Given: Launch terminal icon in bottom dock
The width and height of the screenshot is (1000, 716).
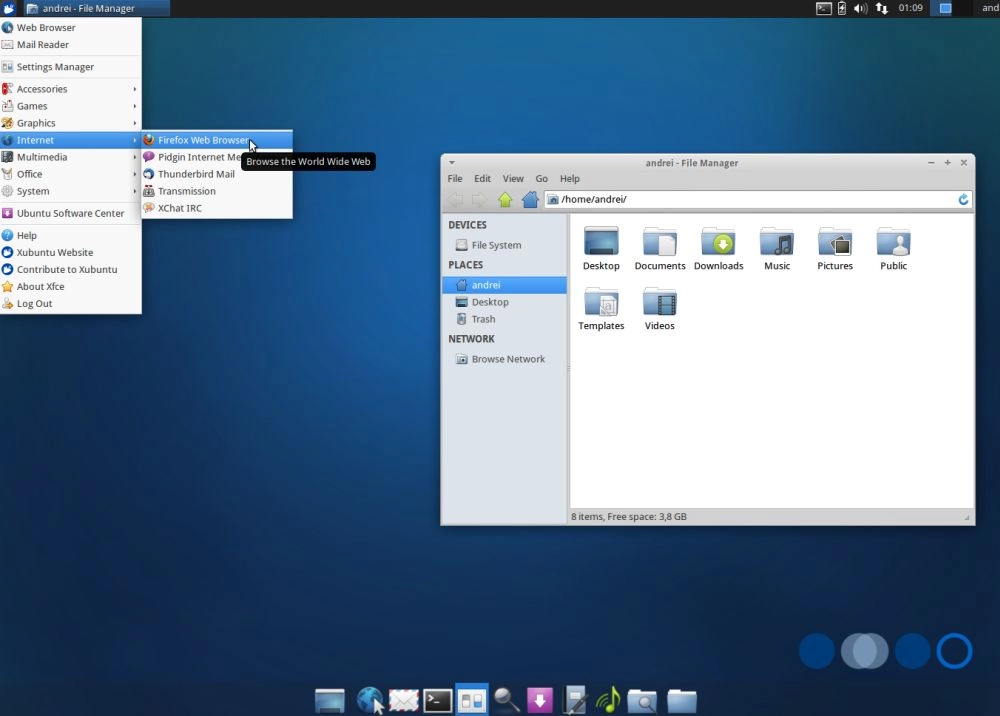Looking at the screenshot, I should (x=438, y=701).
